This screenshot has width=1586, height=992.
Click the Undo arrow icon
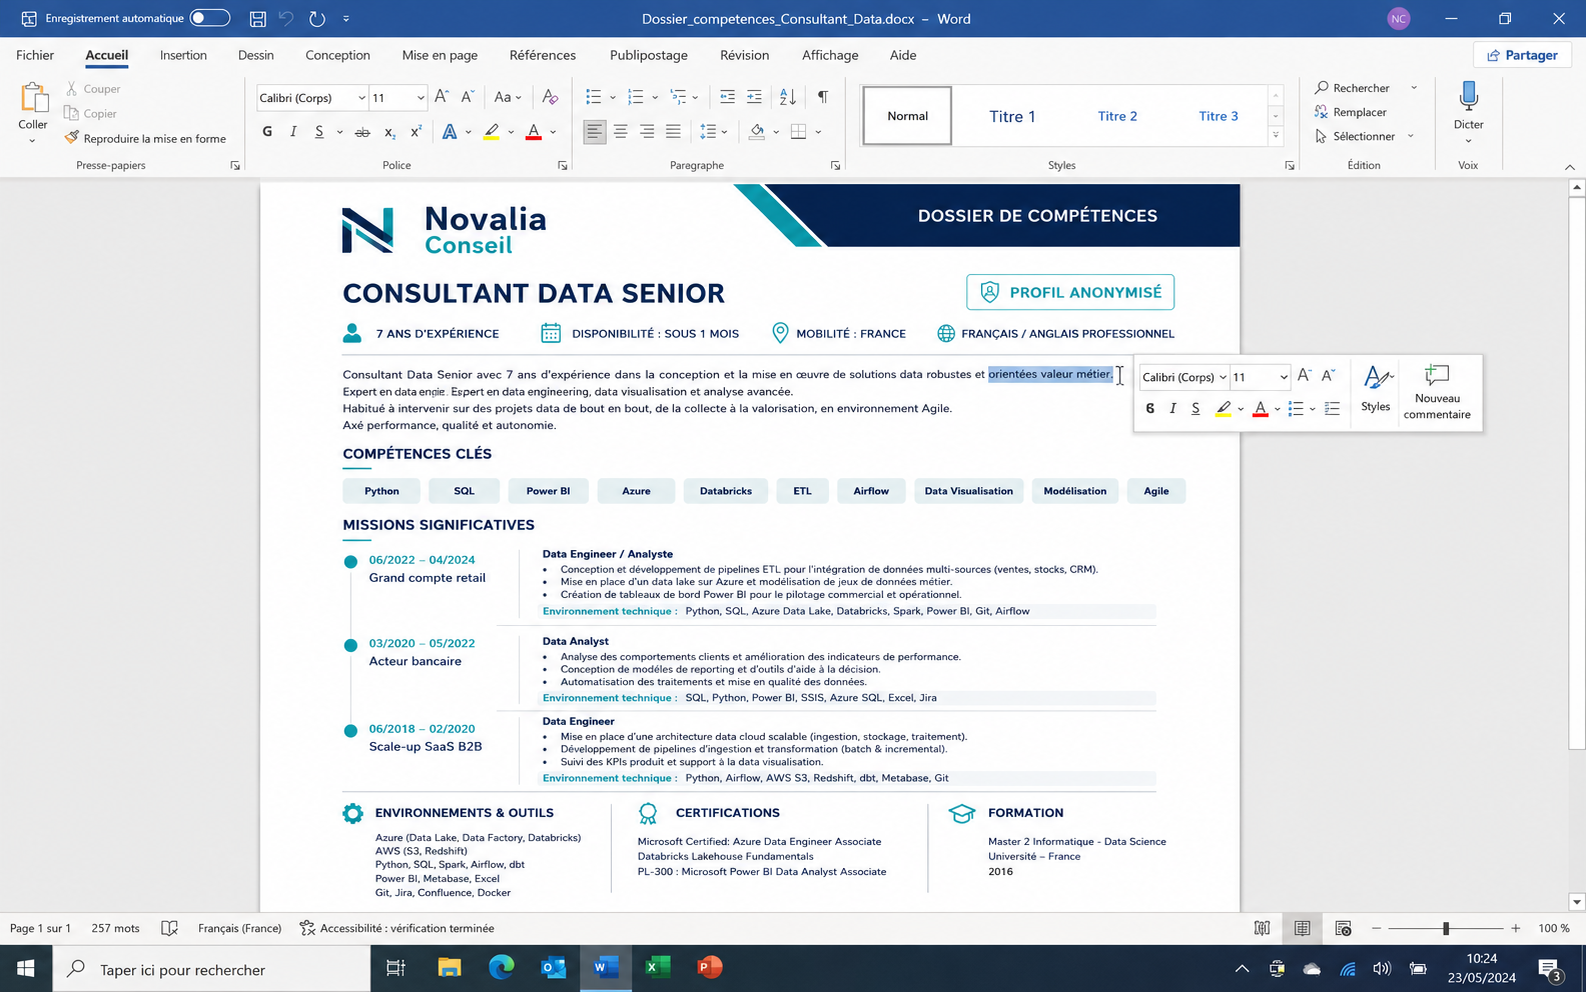(x=287, y=18)
